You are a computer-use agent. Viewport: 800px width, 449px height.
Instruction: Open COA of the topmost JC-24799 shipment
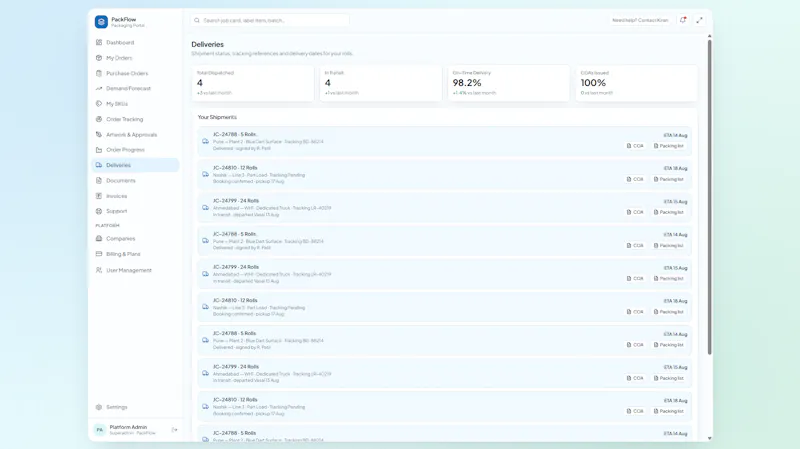[x=635, y=212]
